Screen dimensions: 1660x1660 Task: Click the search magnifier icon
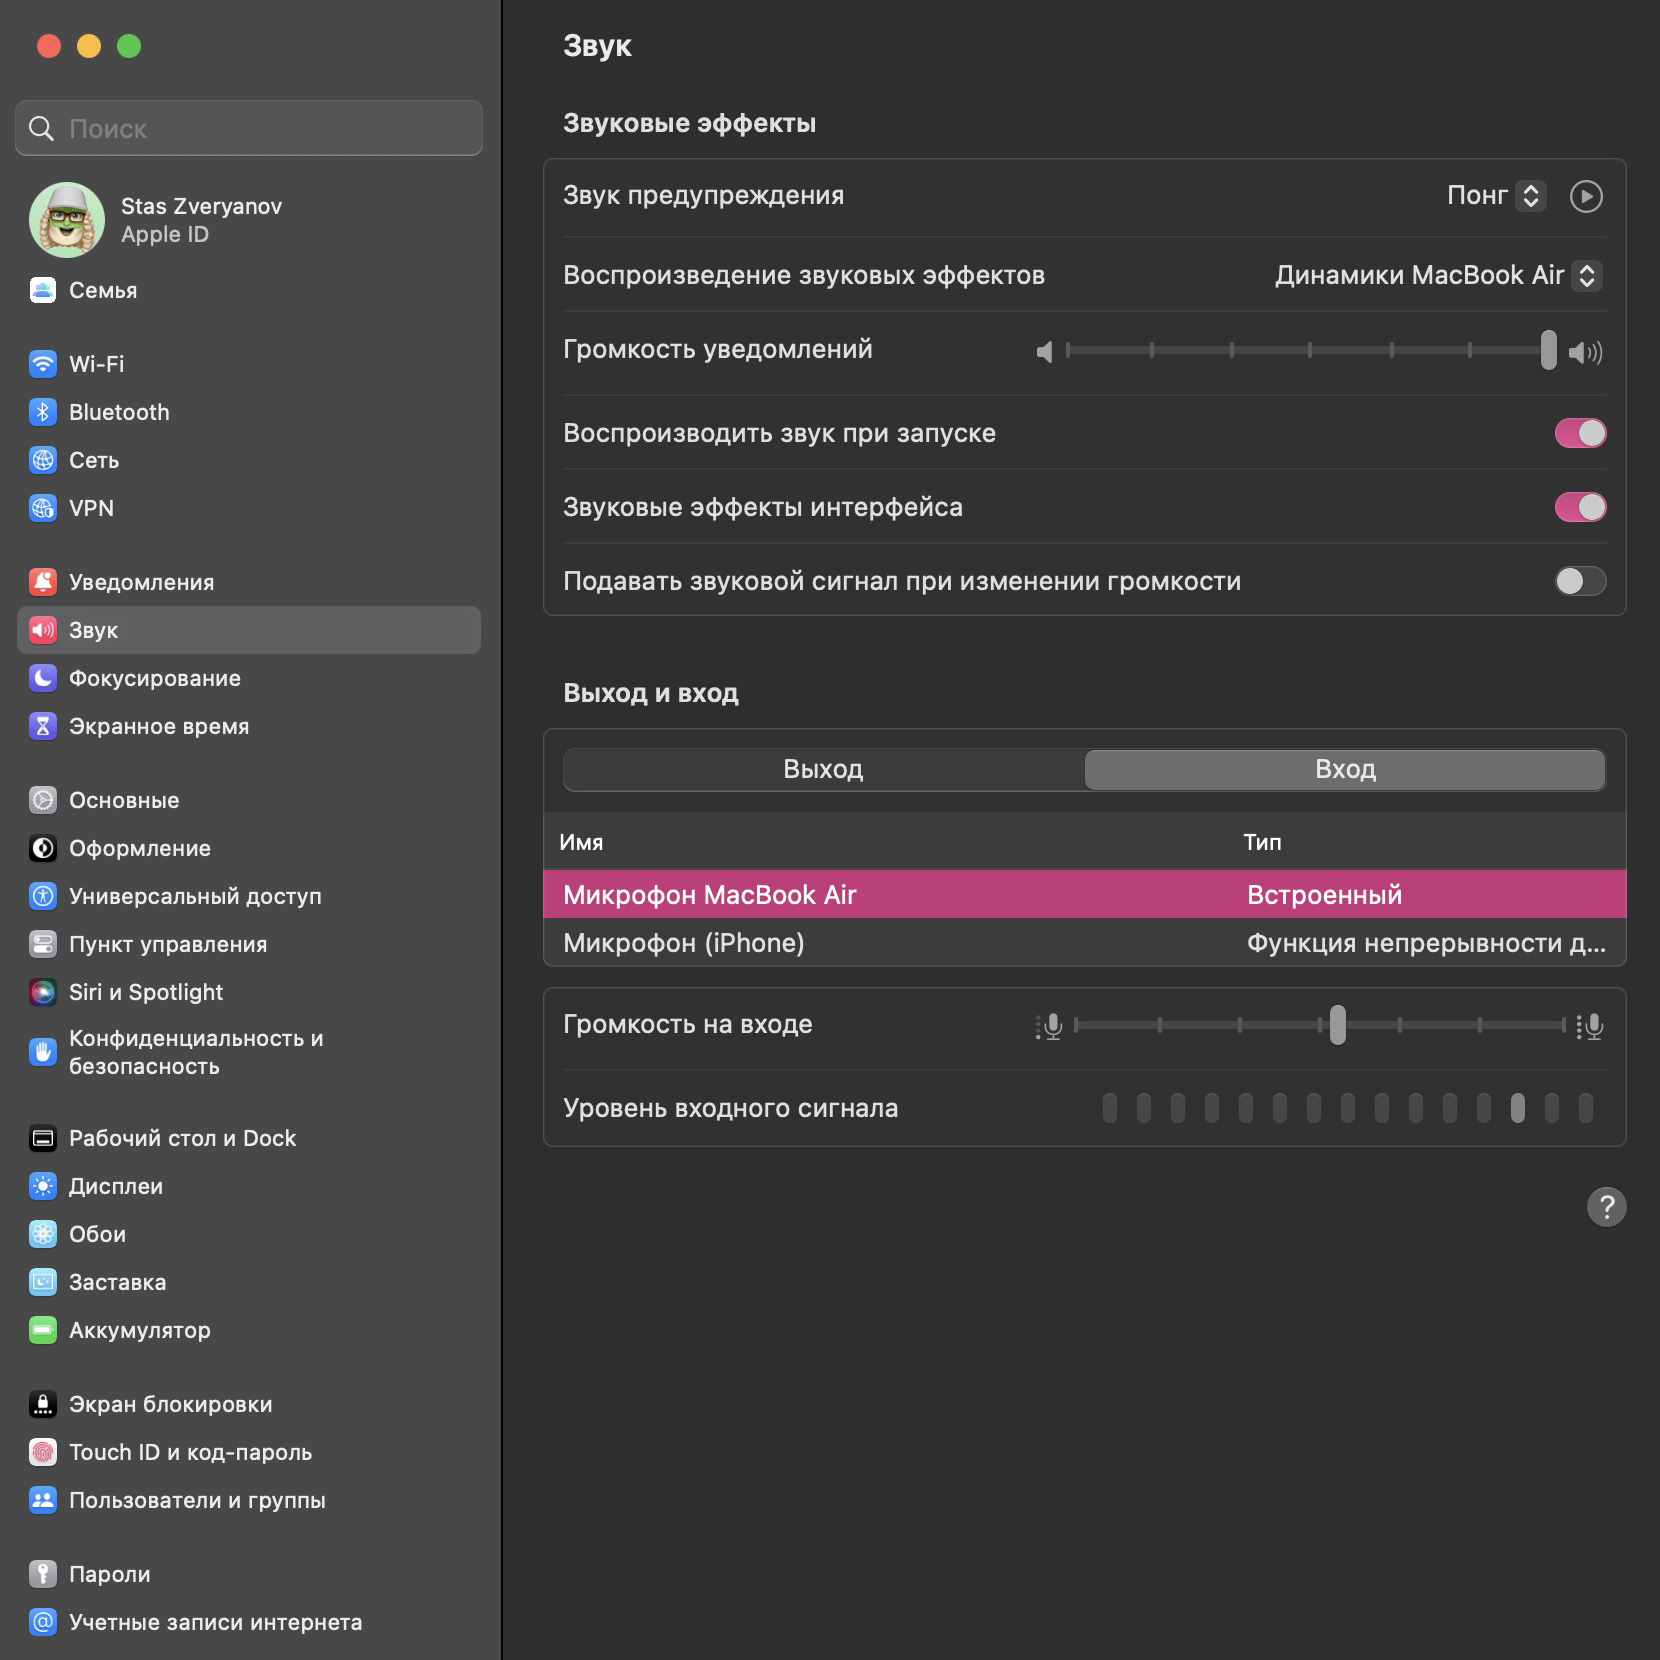tap(41, 128)
